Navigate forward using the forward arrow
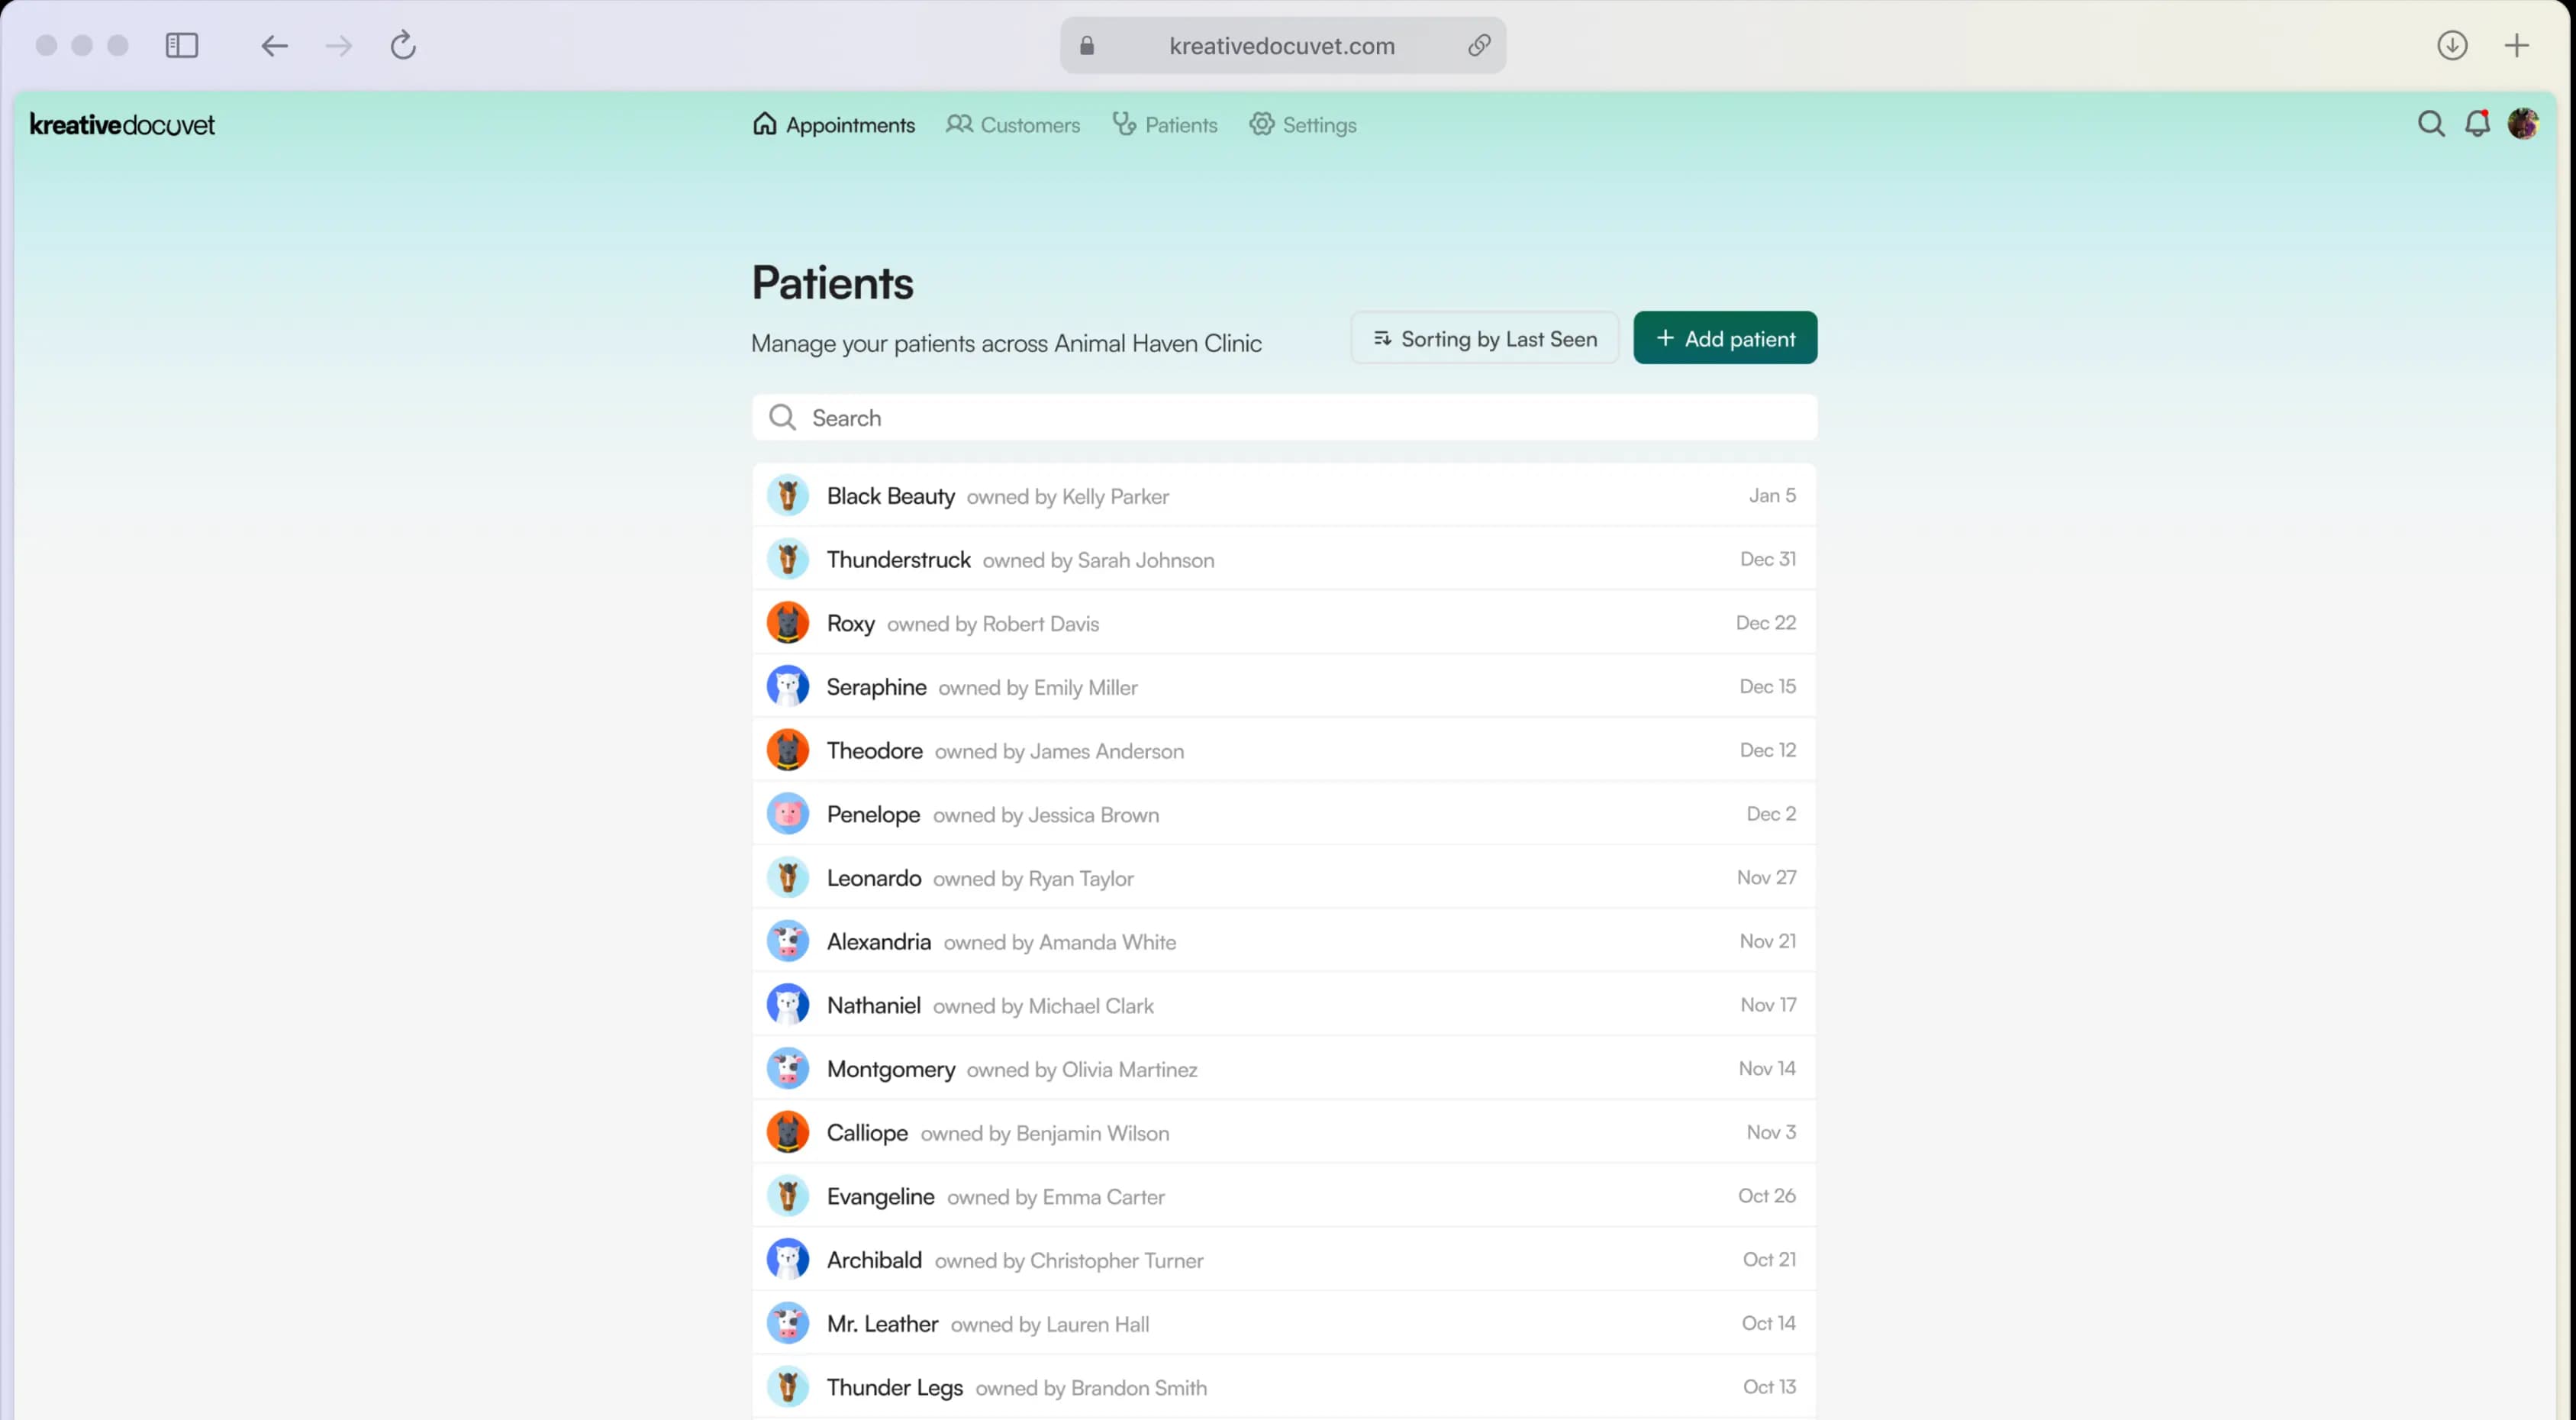 [339, 45]
